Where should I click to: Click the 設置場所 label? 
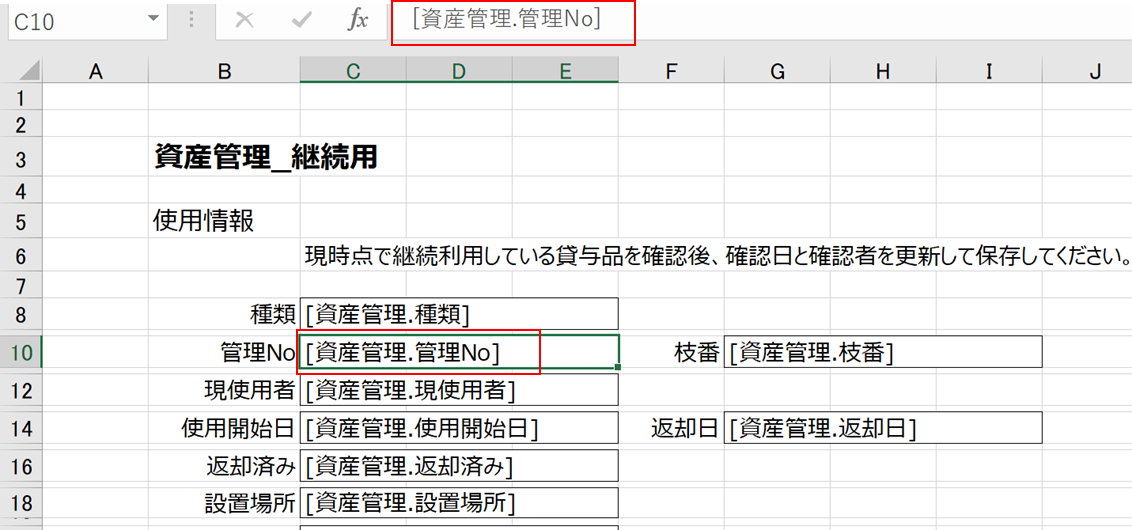point(250,504)
